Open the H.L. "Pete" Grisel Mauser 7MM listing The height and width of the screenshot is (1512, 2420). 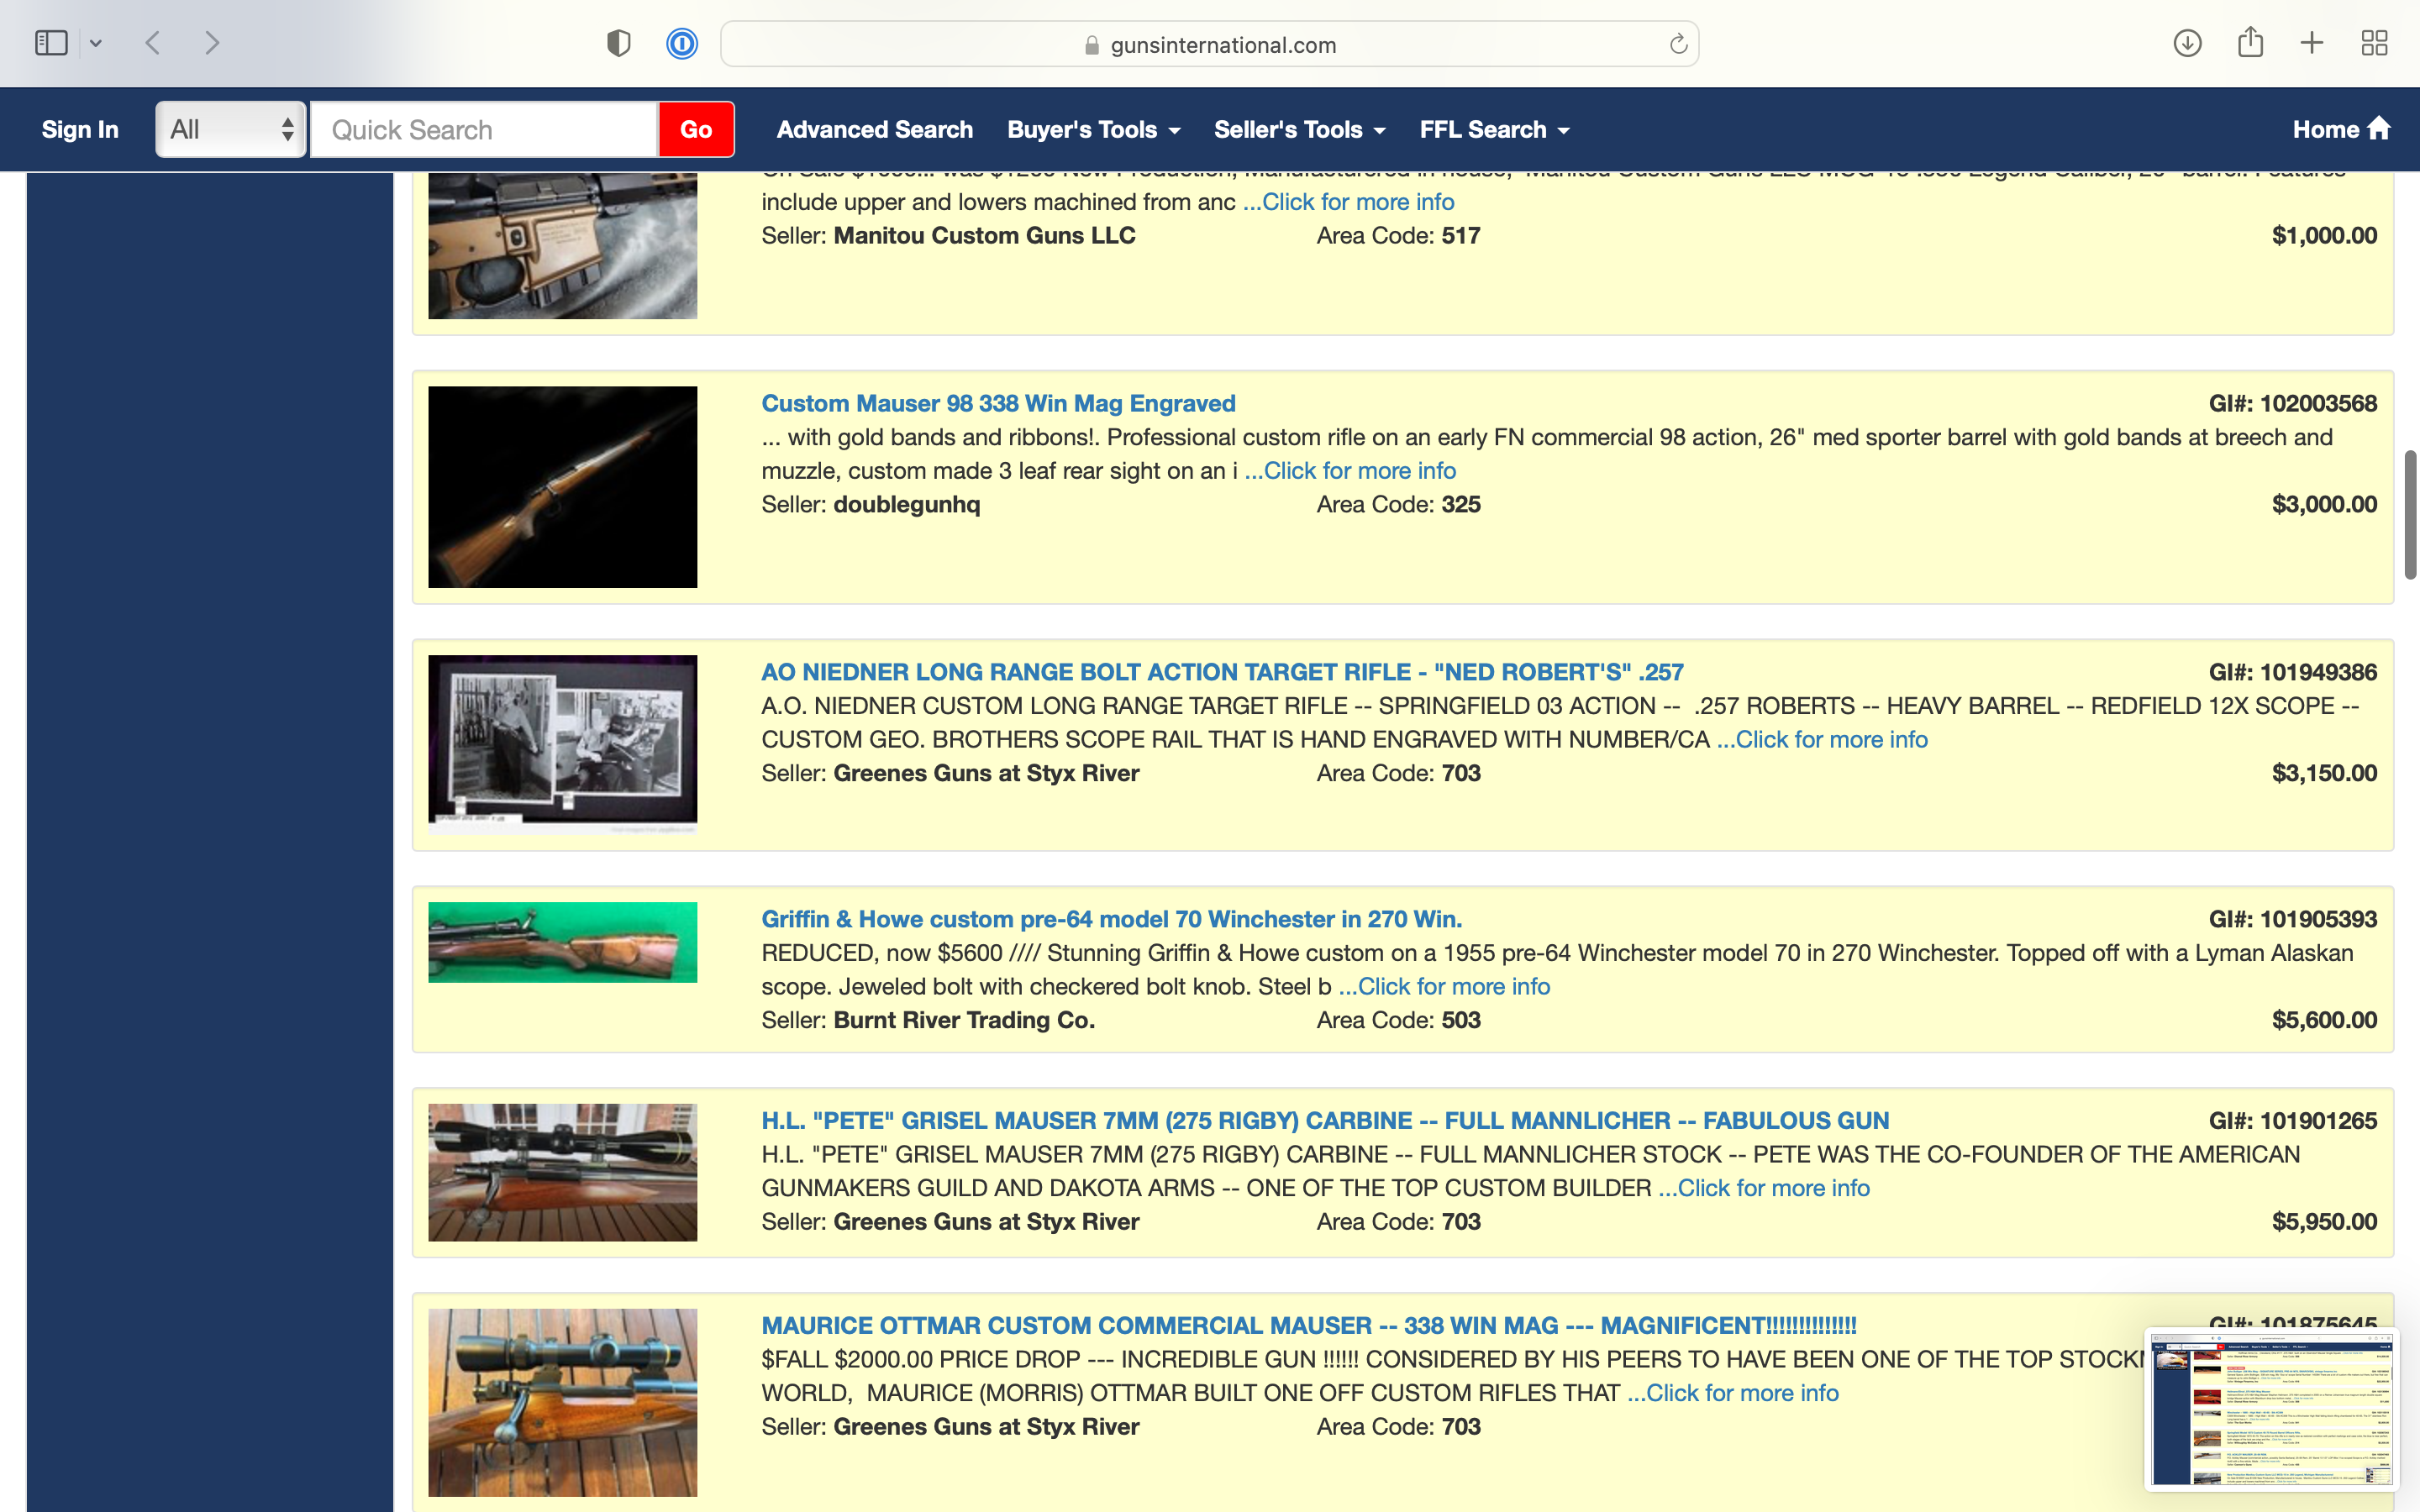1325,1121
